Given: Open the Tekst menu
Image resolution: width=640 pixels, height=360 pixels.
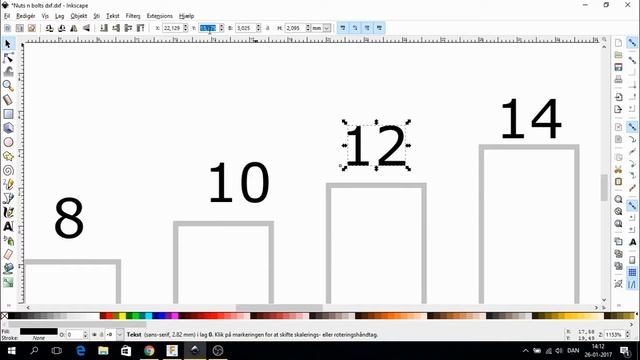Looking at the screenshot, I should pyautogui.click(x=113, y=16).
